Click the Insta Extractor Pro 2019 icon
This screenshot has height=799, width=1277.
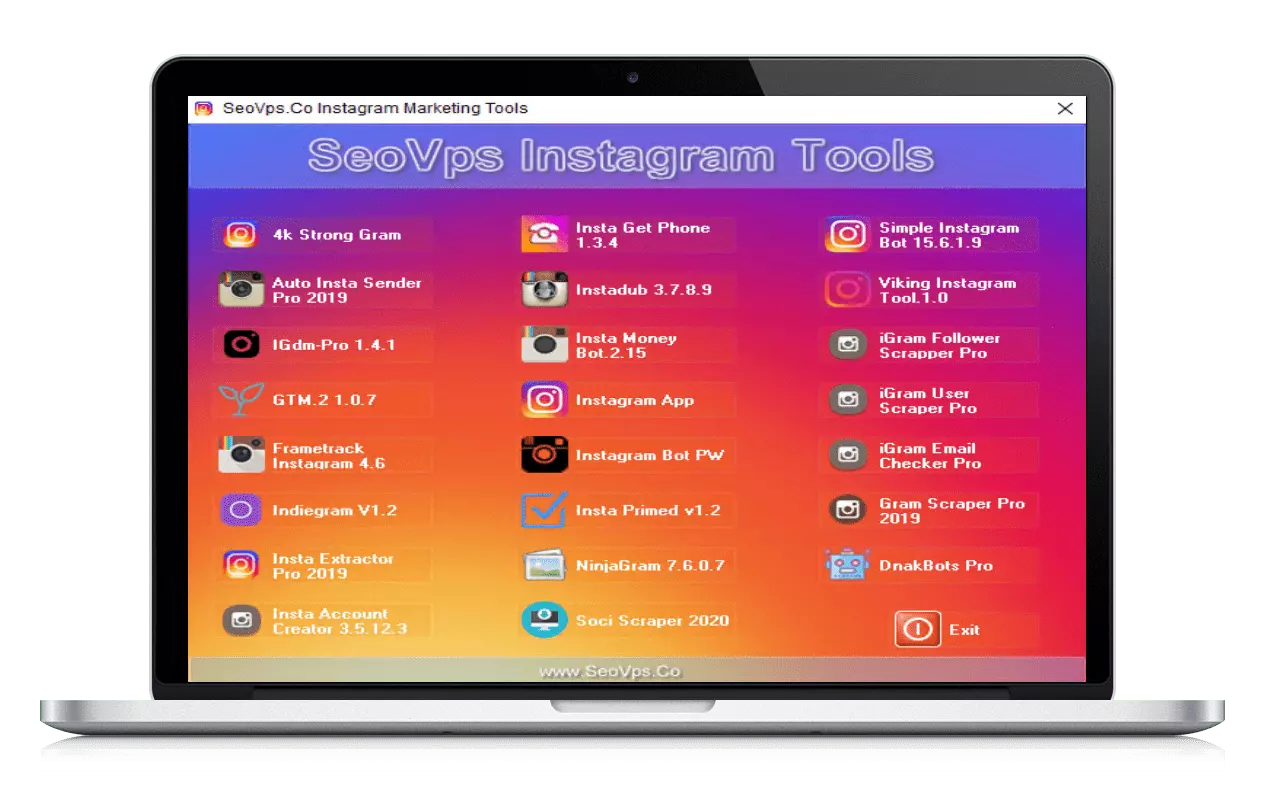tap(240, 565)
